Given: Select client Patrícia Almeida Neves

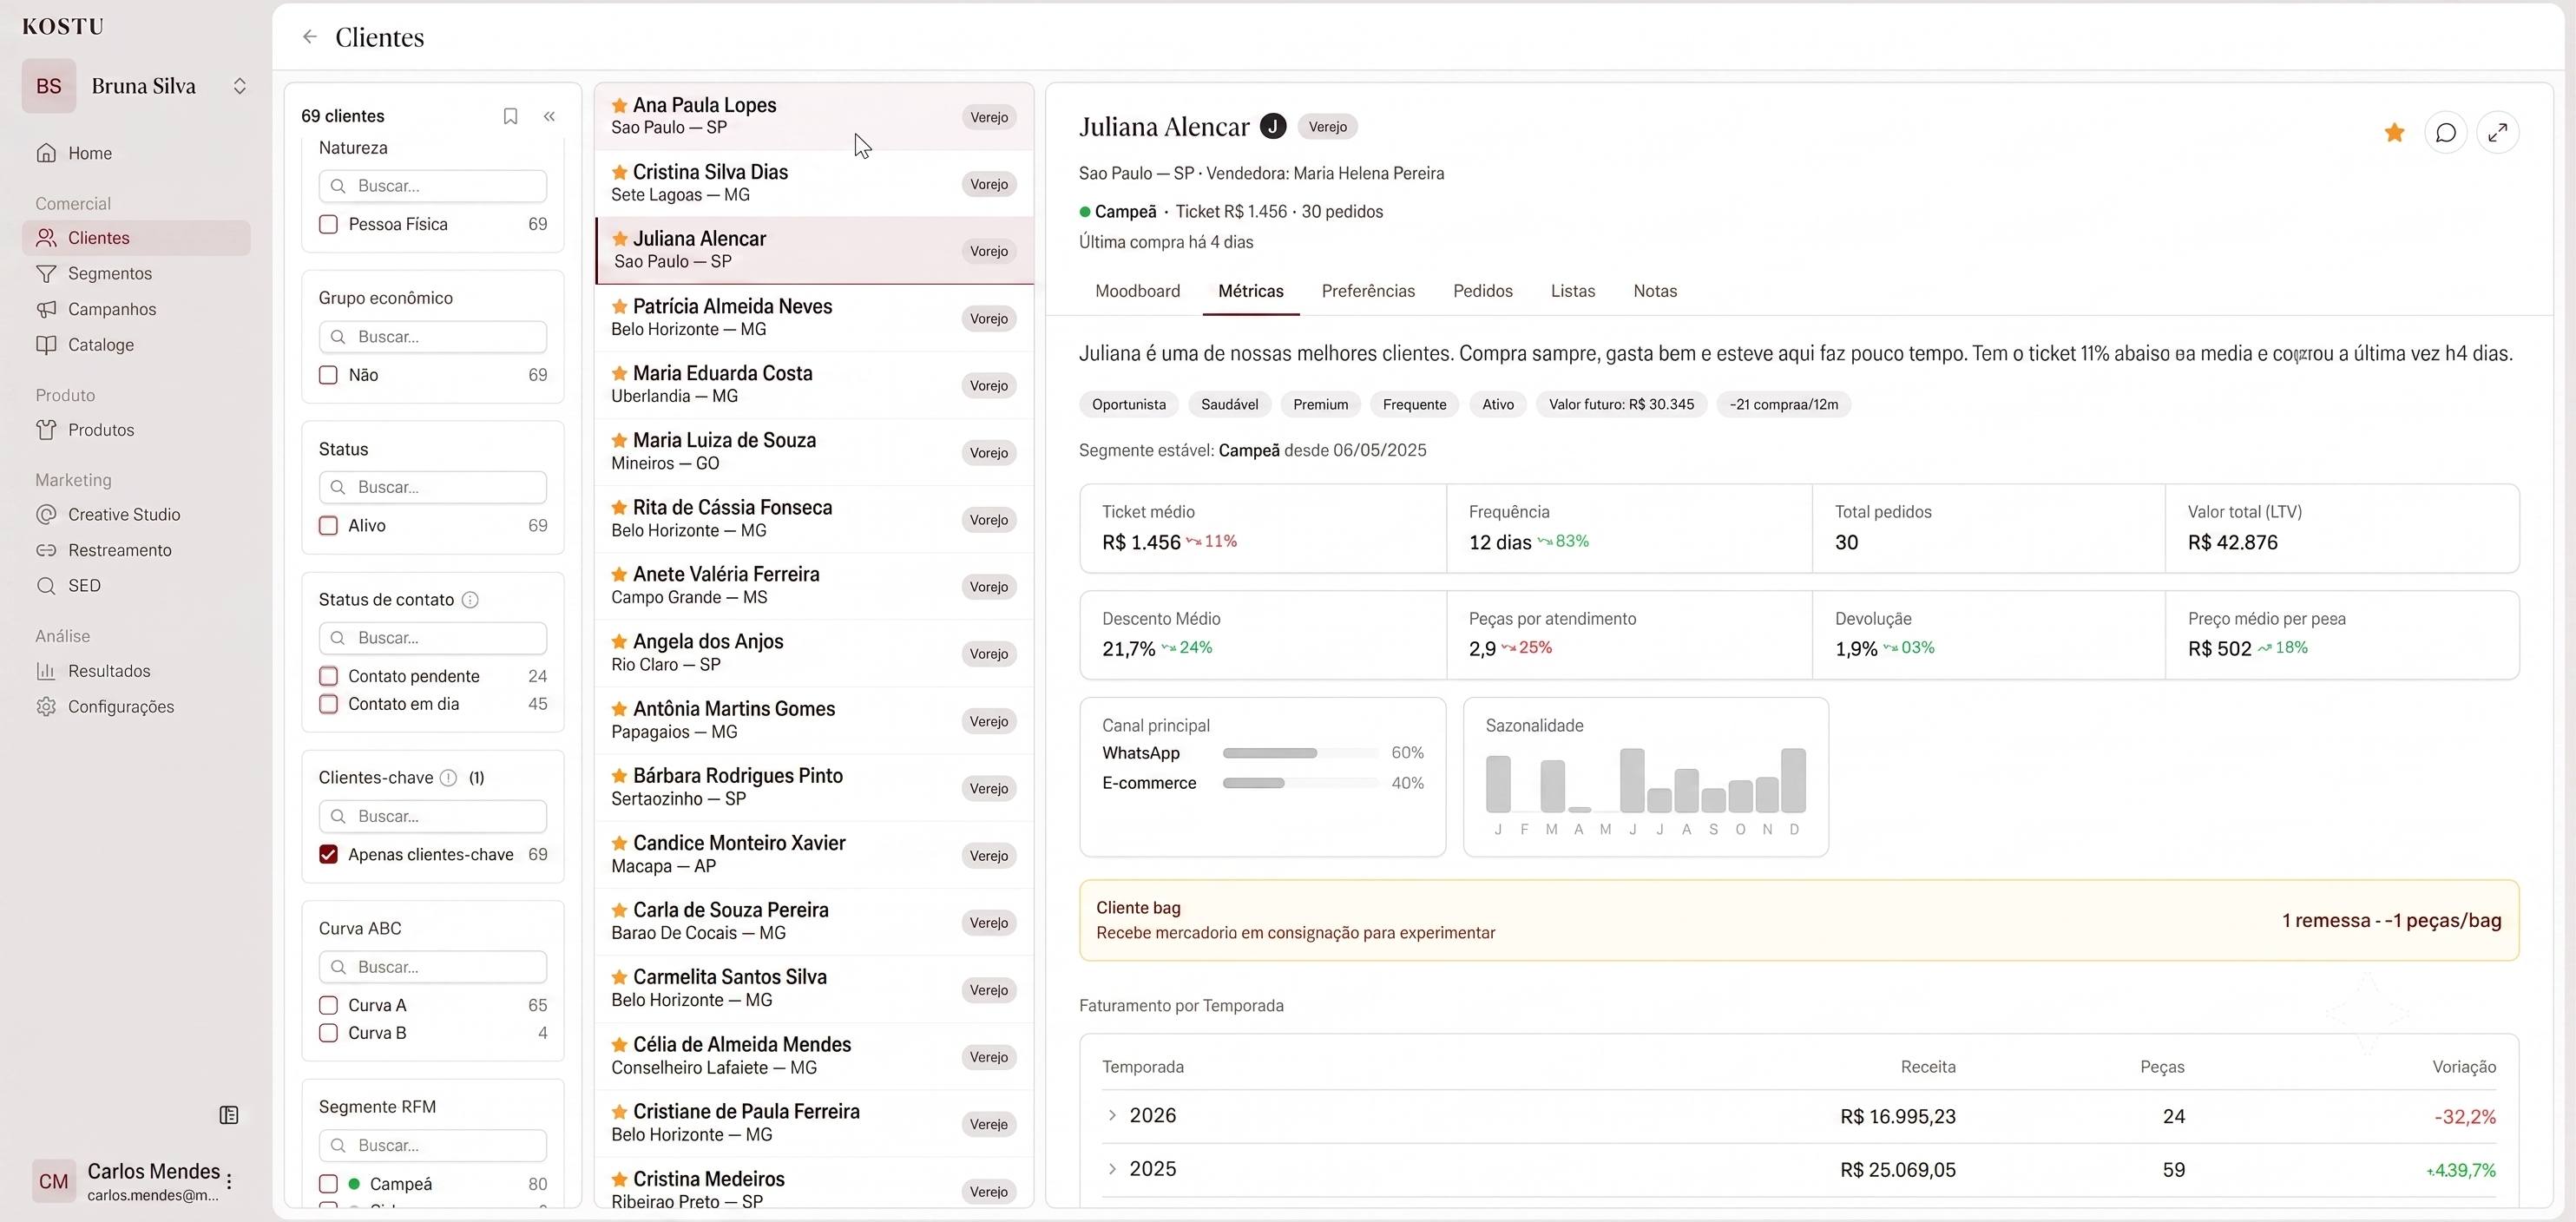Looking at the screenshot, I should 814,318.
